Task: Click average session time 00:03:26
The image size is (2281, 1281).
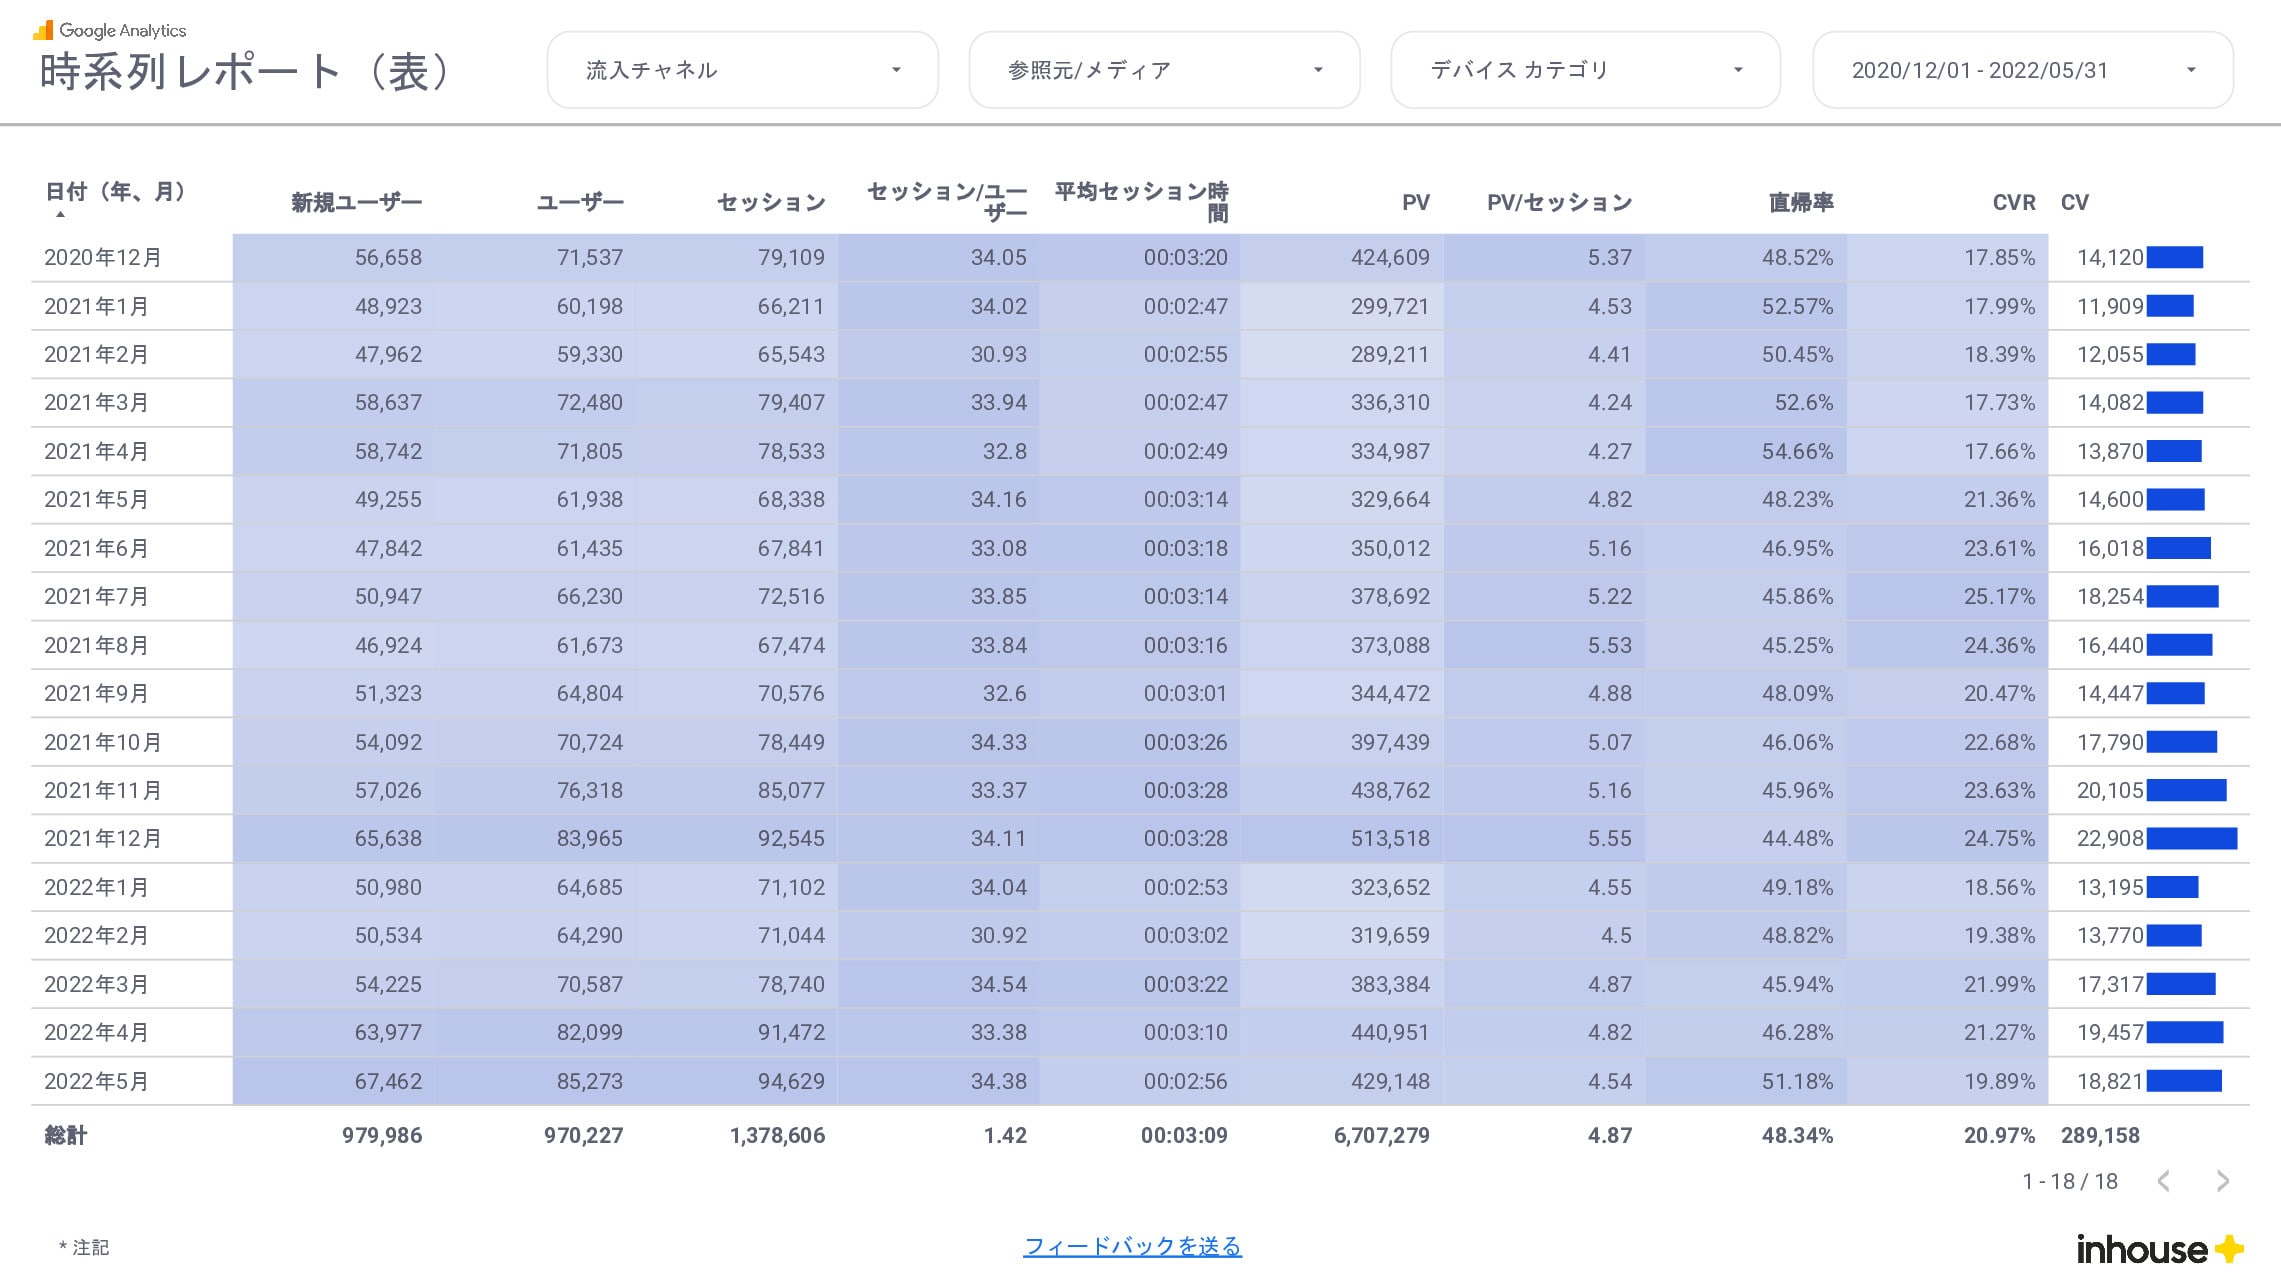Action: (x=1185, y=742)
